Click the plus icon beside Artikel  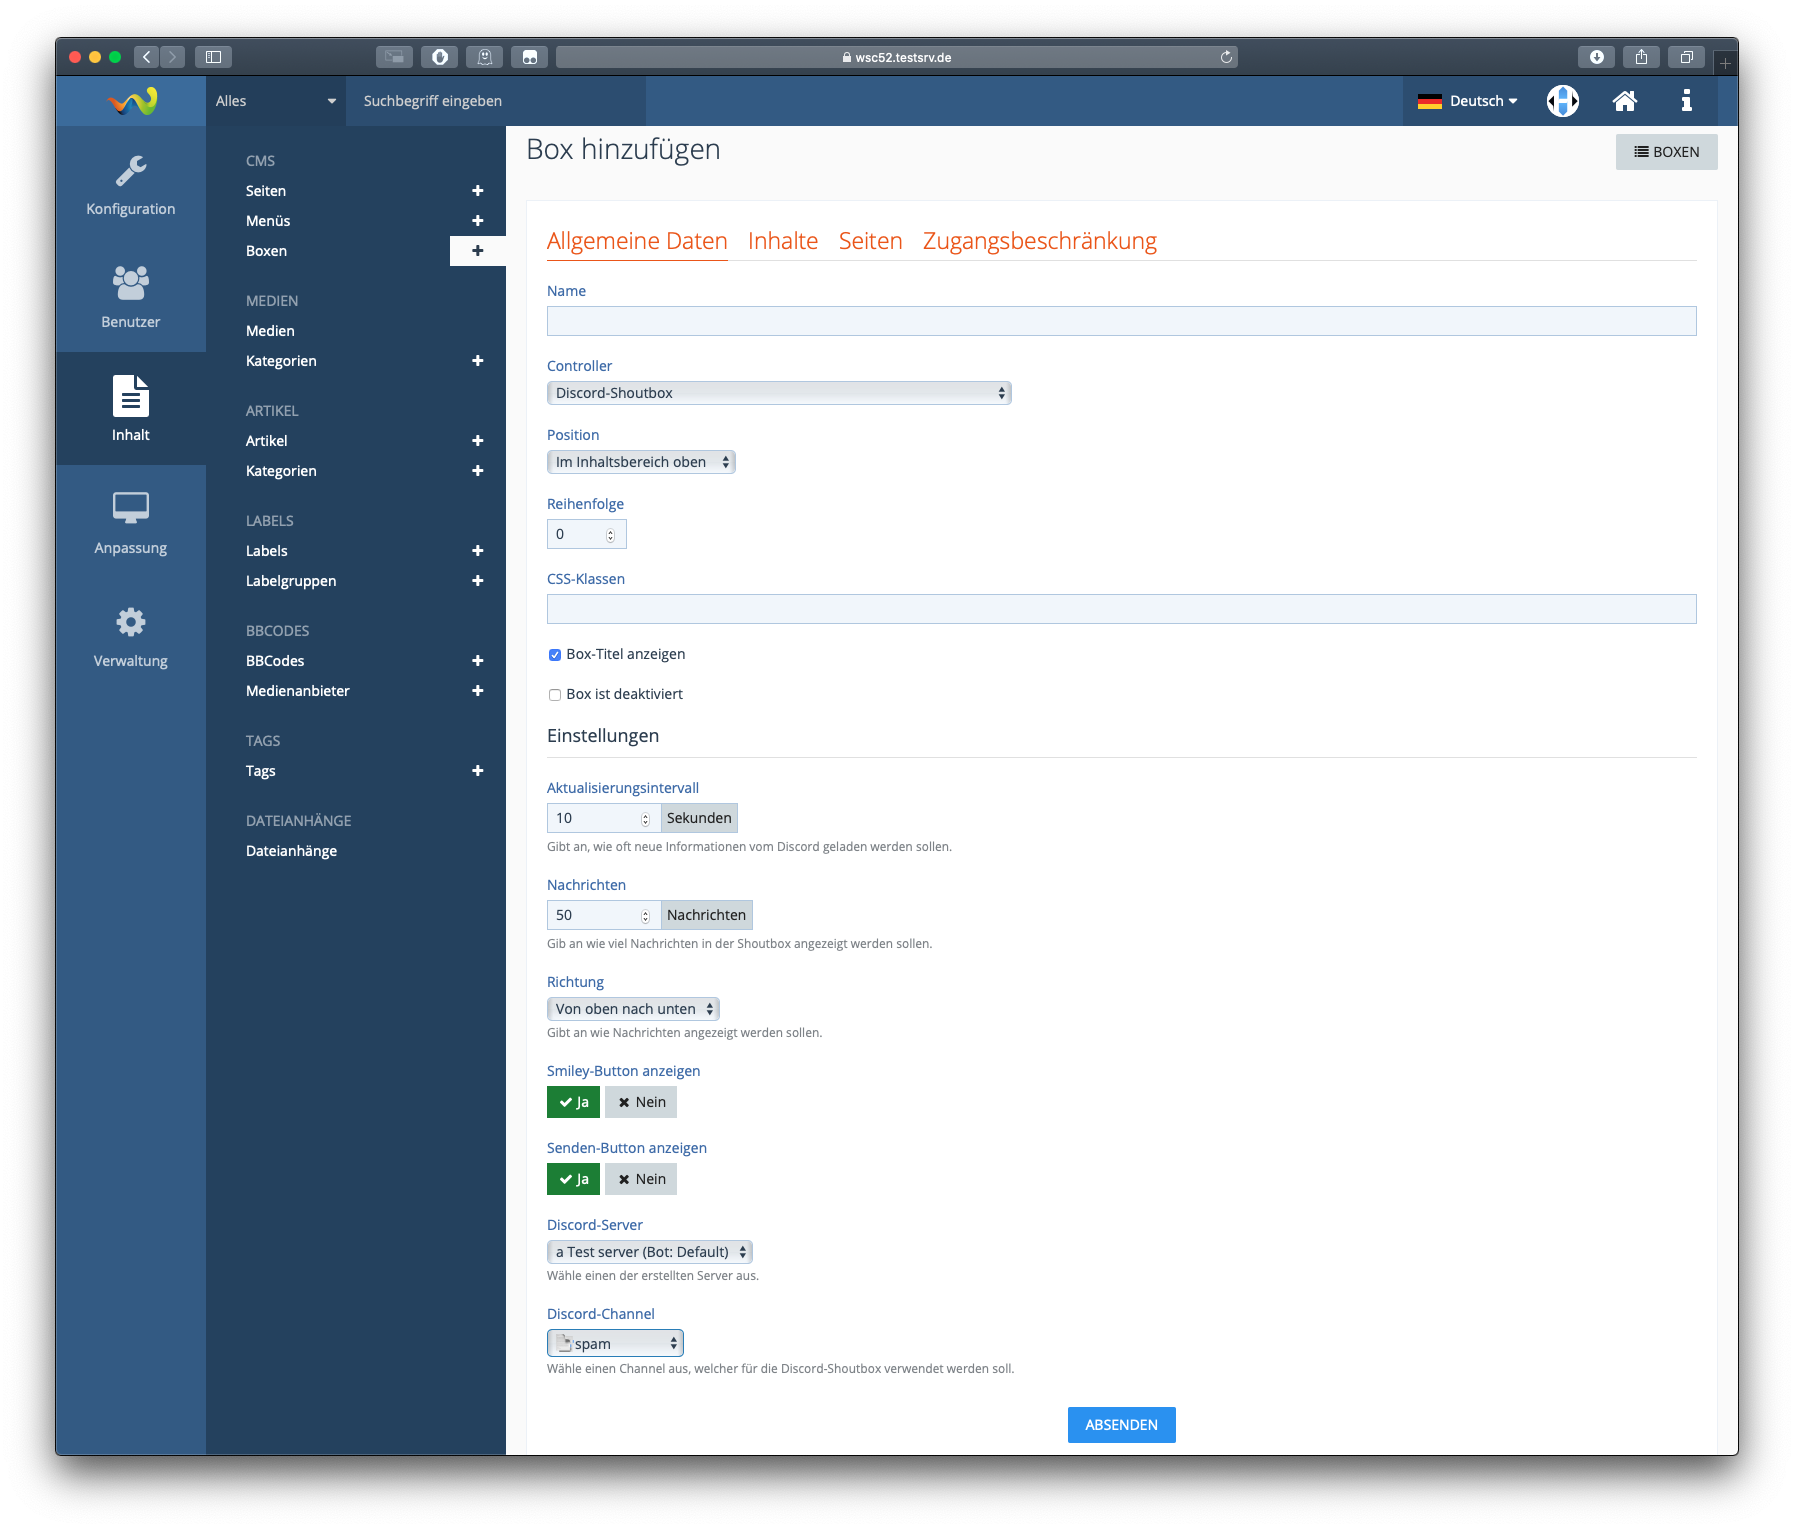[x=477, y=441]
